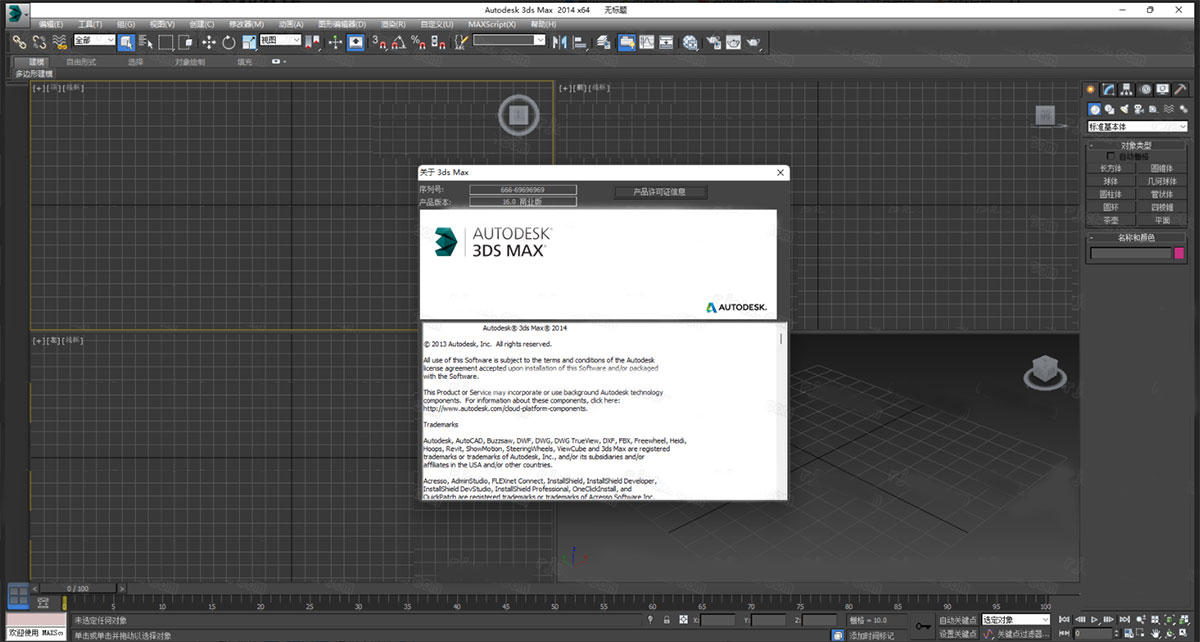
Task: Open the selection filter dropdown showing 全部
Action: click(93, 40)
